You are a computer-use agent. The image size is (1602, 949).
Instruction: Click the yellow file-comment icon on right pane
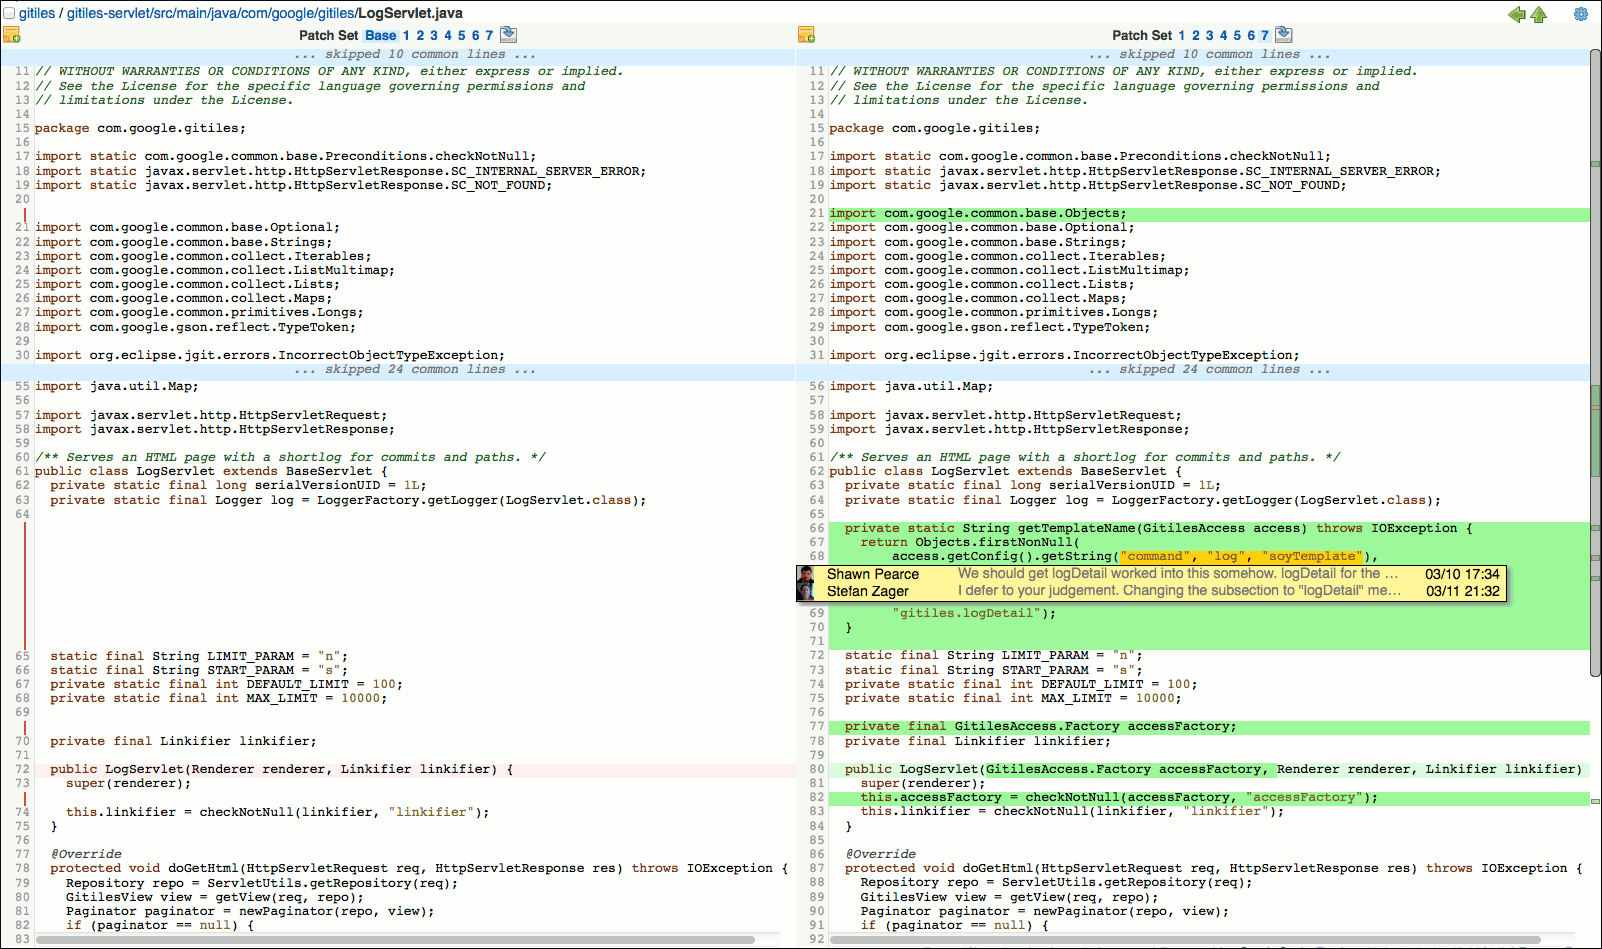[808, 35]
